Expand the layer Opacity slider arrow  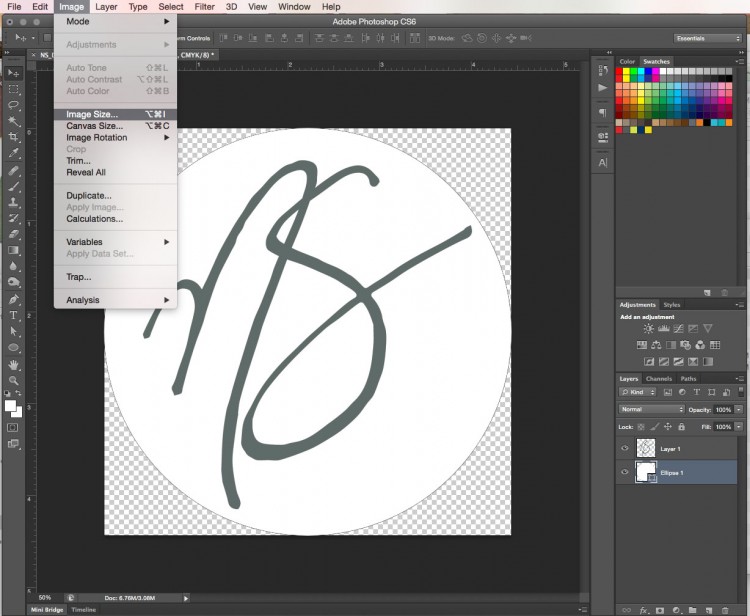pyautogui.click(x=738, y=410)
